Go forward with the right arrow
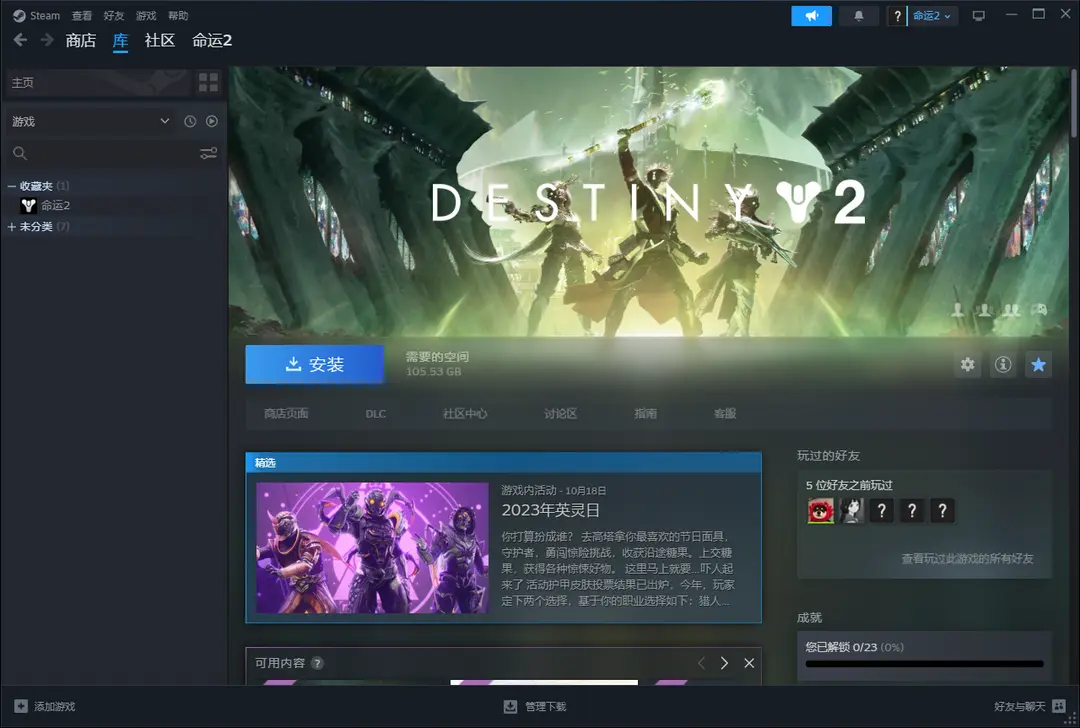 pyautogui.click(x=47, y=40)
